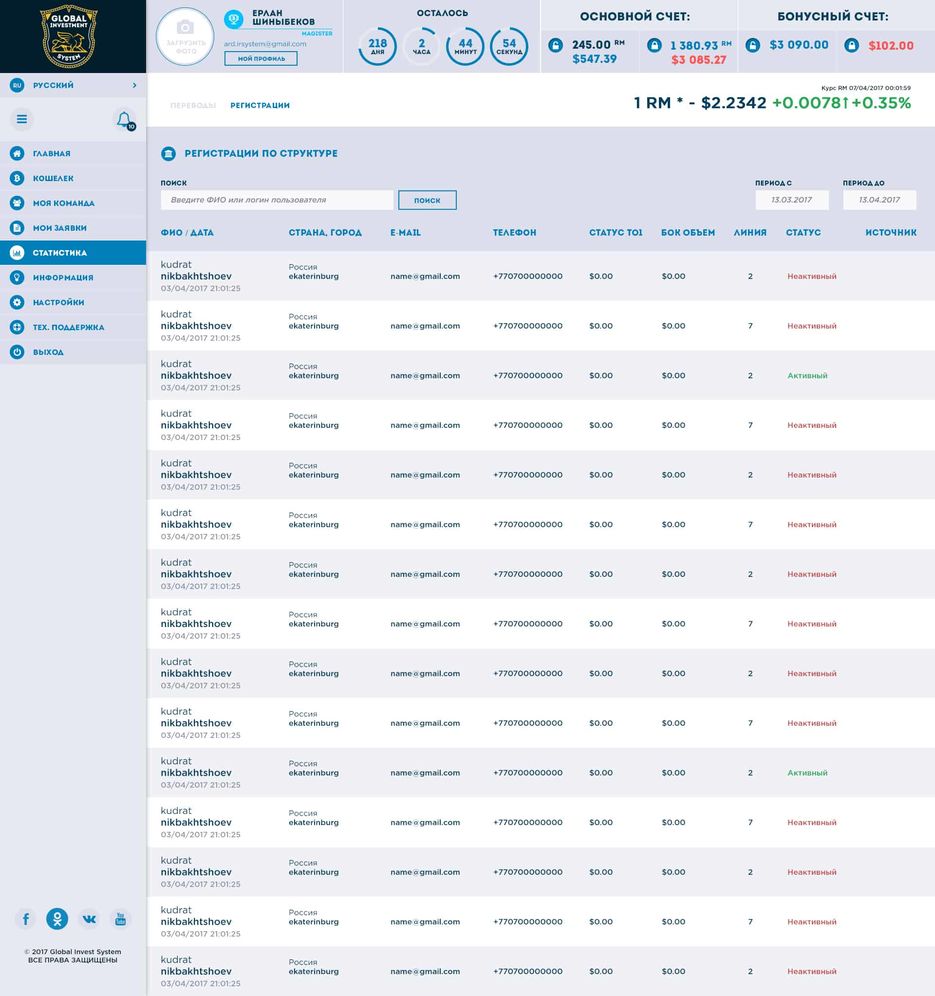Sort by Статус ТО1 column header
The width and height of the screenshot is (935, 996).
(x=615, y=232)
